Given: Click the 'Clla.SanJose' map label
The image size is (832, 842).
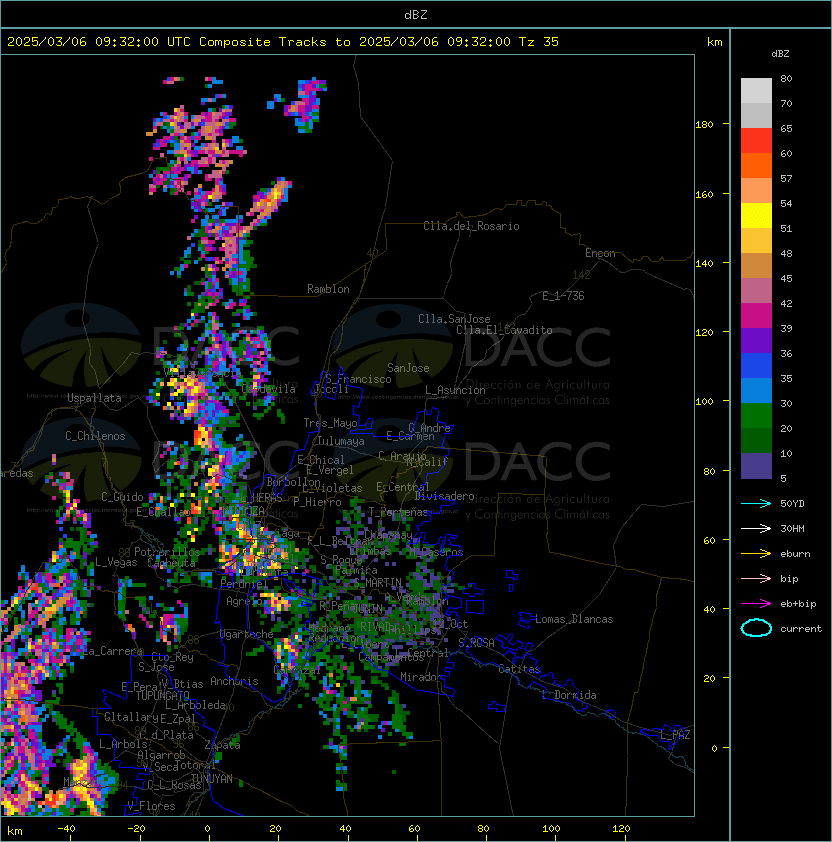Looking at the screenshot, I should (454, 319).
